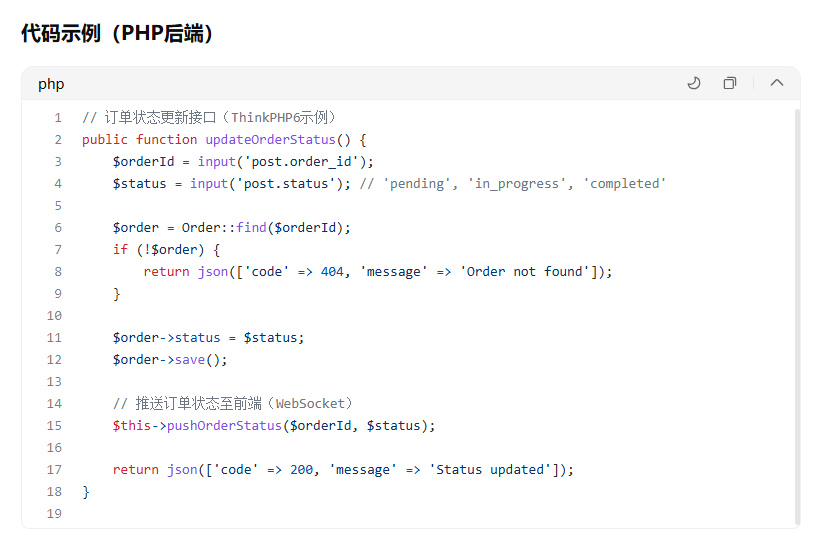Click the php language label
Screen dimensions: 827x547
click(x=51, y=84)
